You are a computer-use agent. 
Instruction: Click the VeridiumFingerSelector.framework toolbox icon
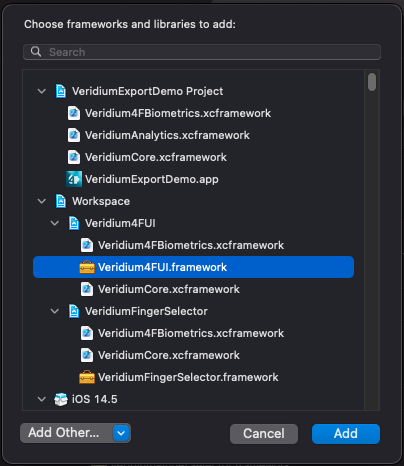click(87, 377)
